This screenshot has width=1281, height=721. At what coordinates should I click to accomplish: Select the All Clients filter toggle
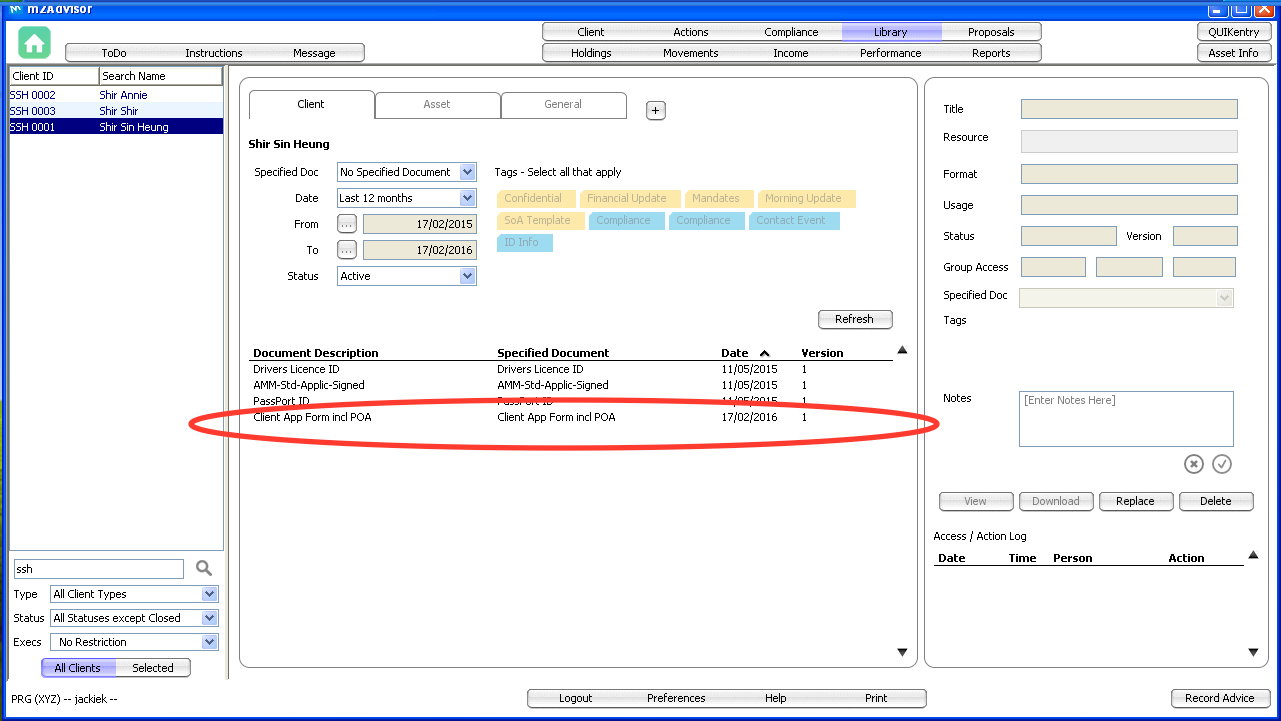point(78,668)
